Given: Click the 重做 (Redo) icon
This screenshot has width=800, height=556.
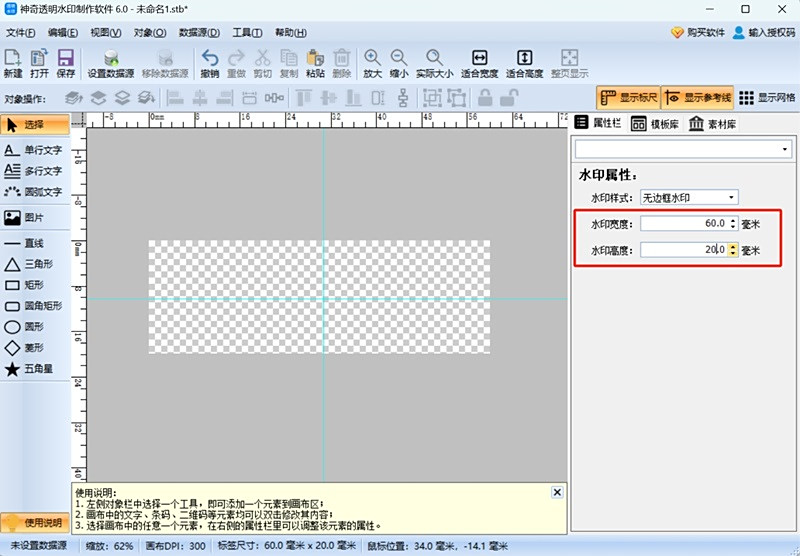Looking at the screenshot, I should [236, 63].
